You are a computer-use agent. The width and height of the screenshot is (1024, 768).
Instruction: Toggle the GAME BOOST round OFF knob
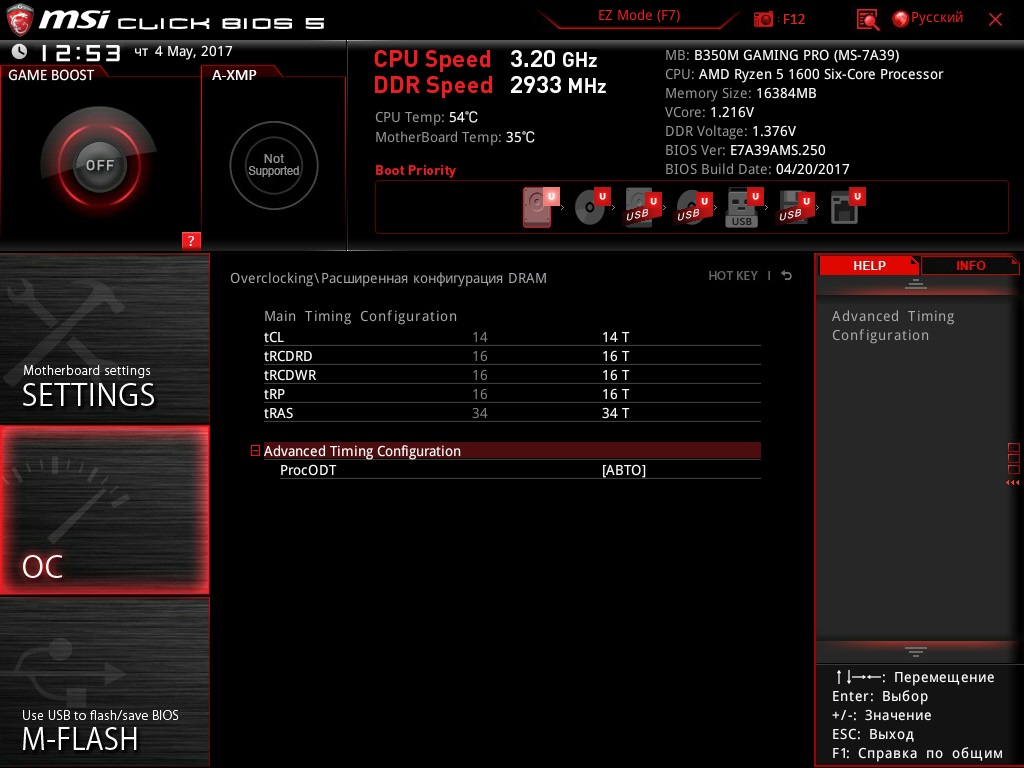pyautogui.click(x=99, y=165)
